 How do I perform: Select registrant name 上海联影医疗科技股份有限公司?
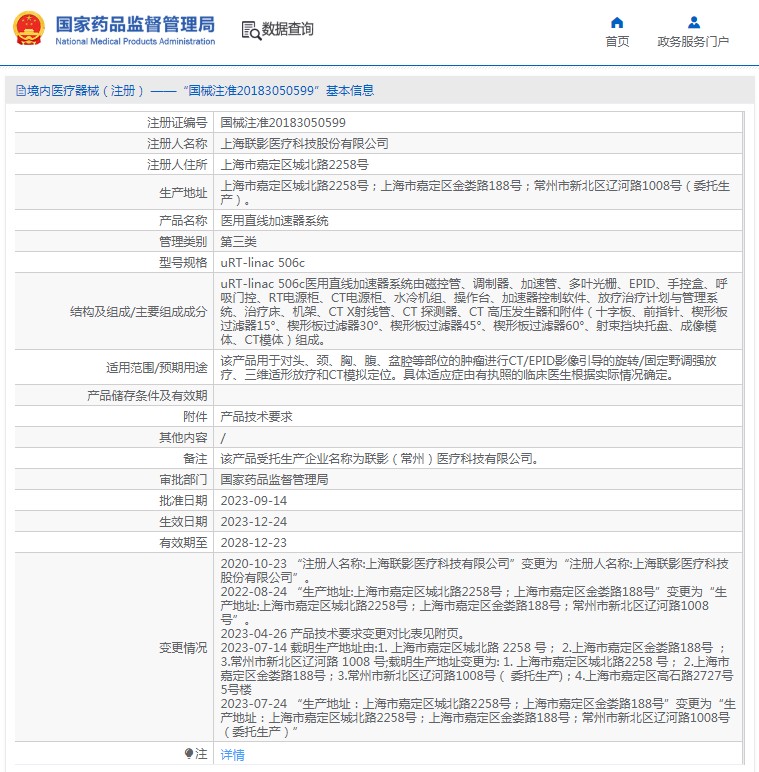[x=304, y=144]
